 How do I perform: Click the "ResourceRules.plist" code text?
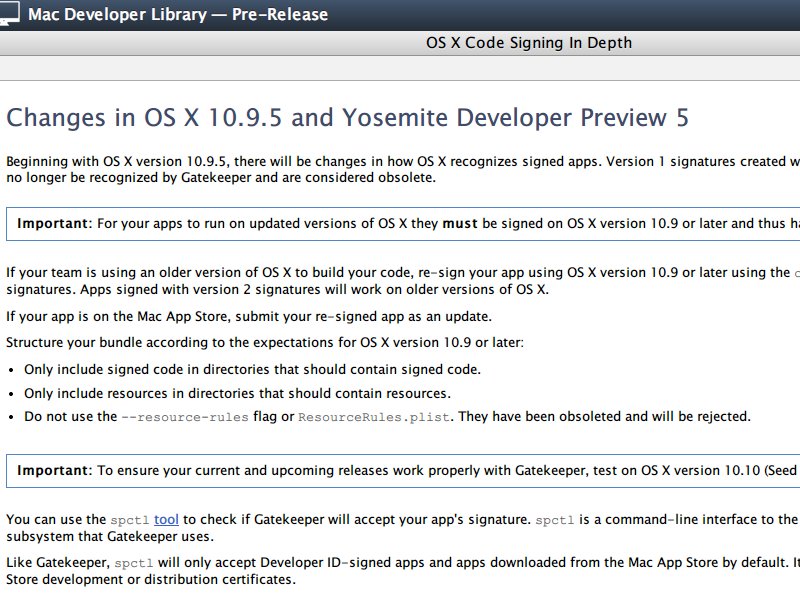[373, 417]
